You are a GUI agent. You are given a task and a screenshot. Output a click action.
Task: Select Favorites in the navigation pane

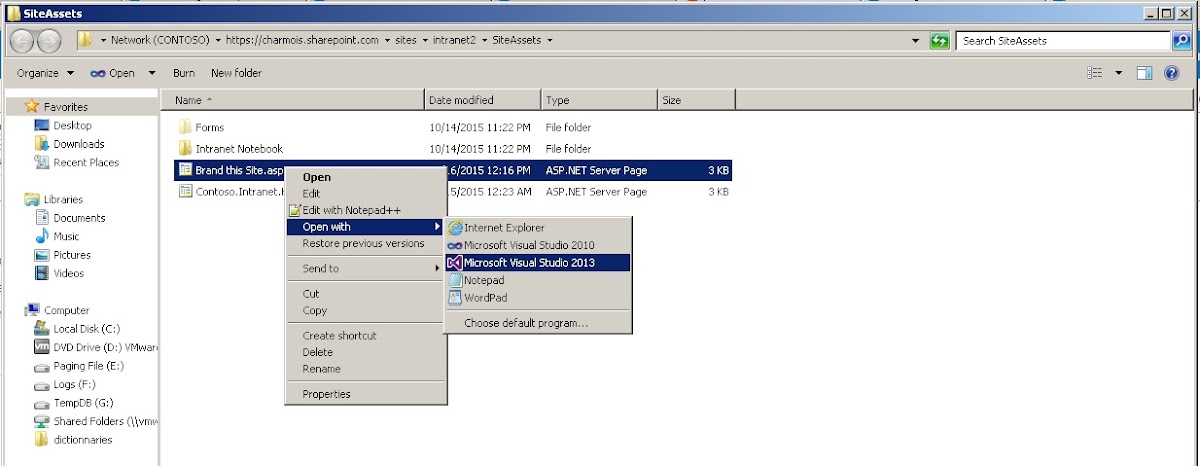pyautogui.click(x=66, y=107)
